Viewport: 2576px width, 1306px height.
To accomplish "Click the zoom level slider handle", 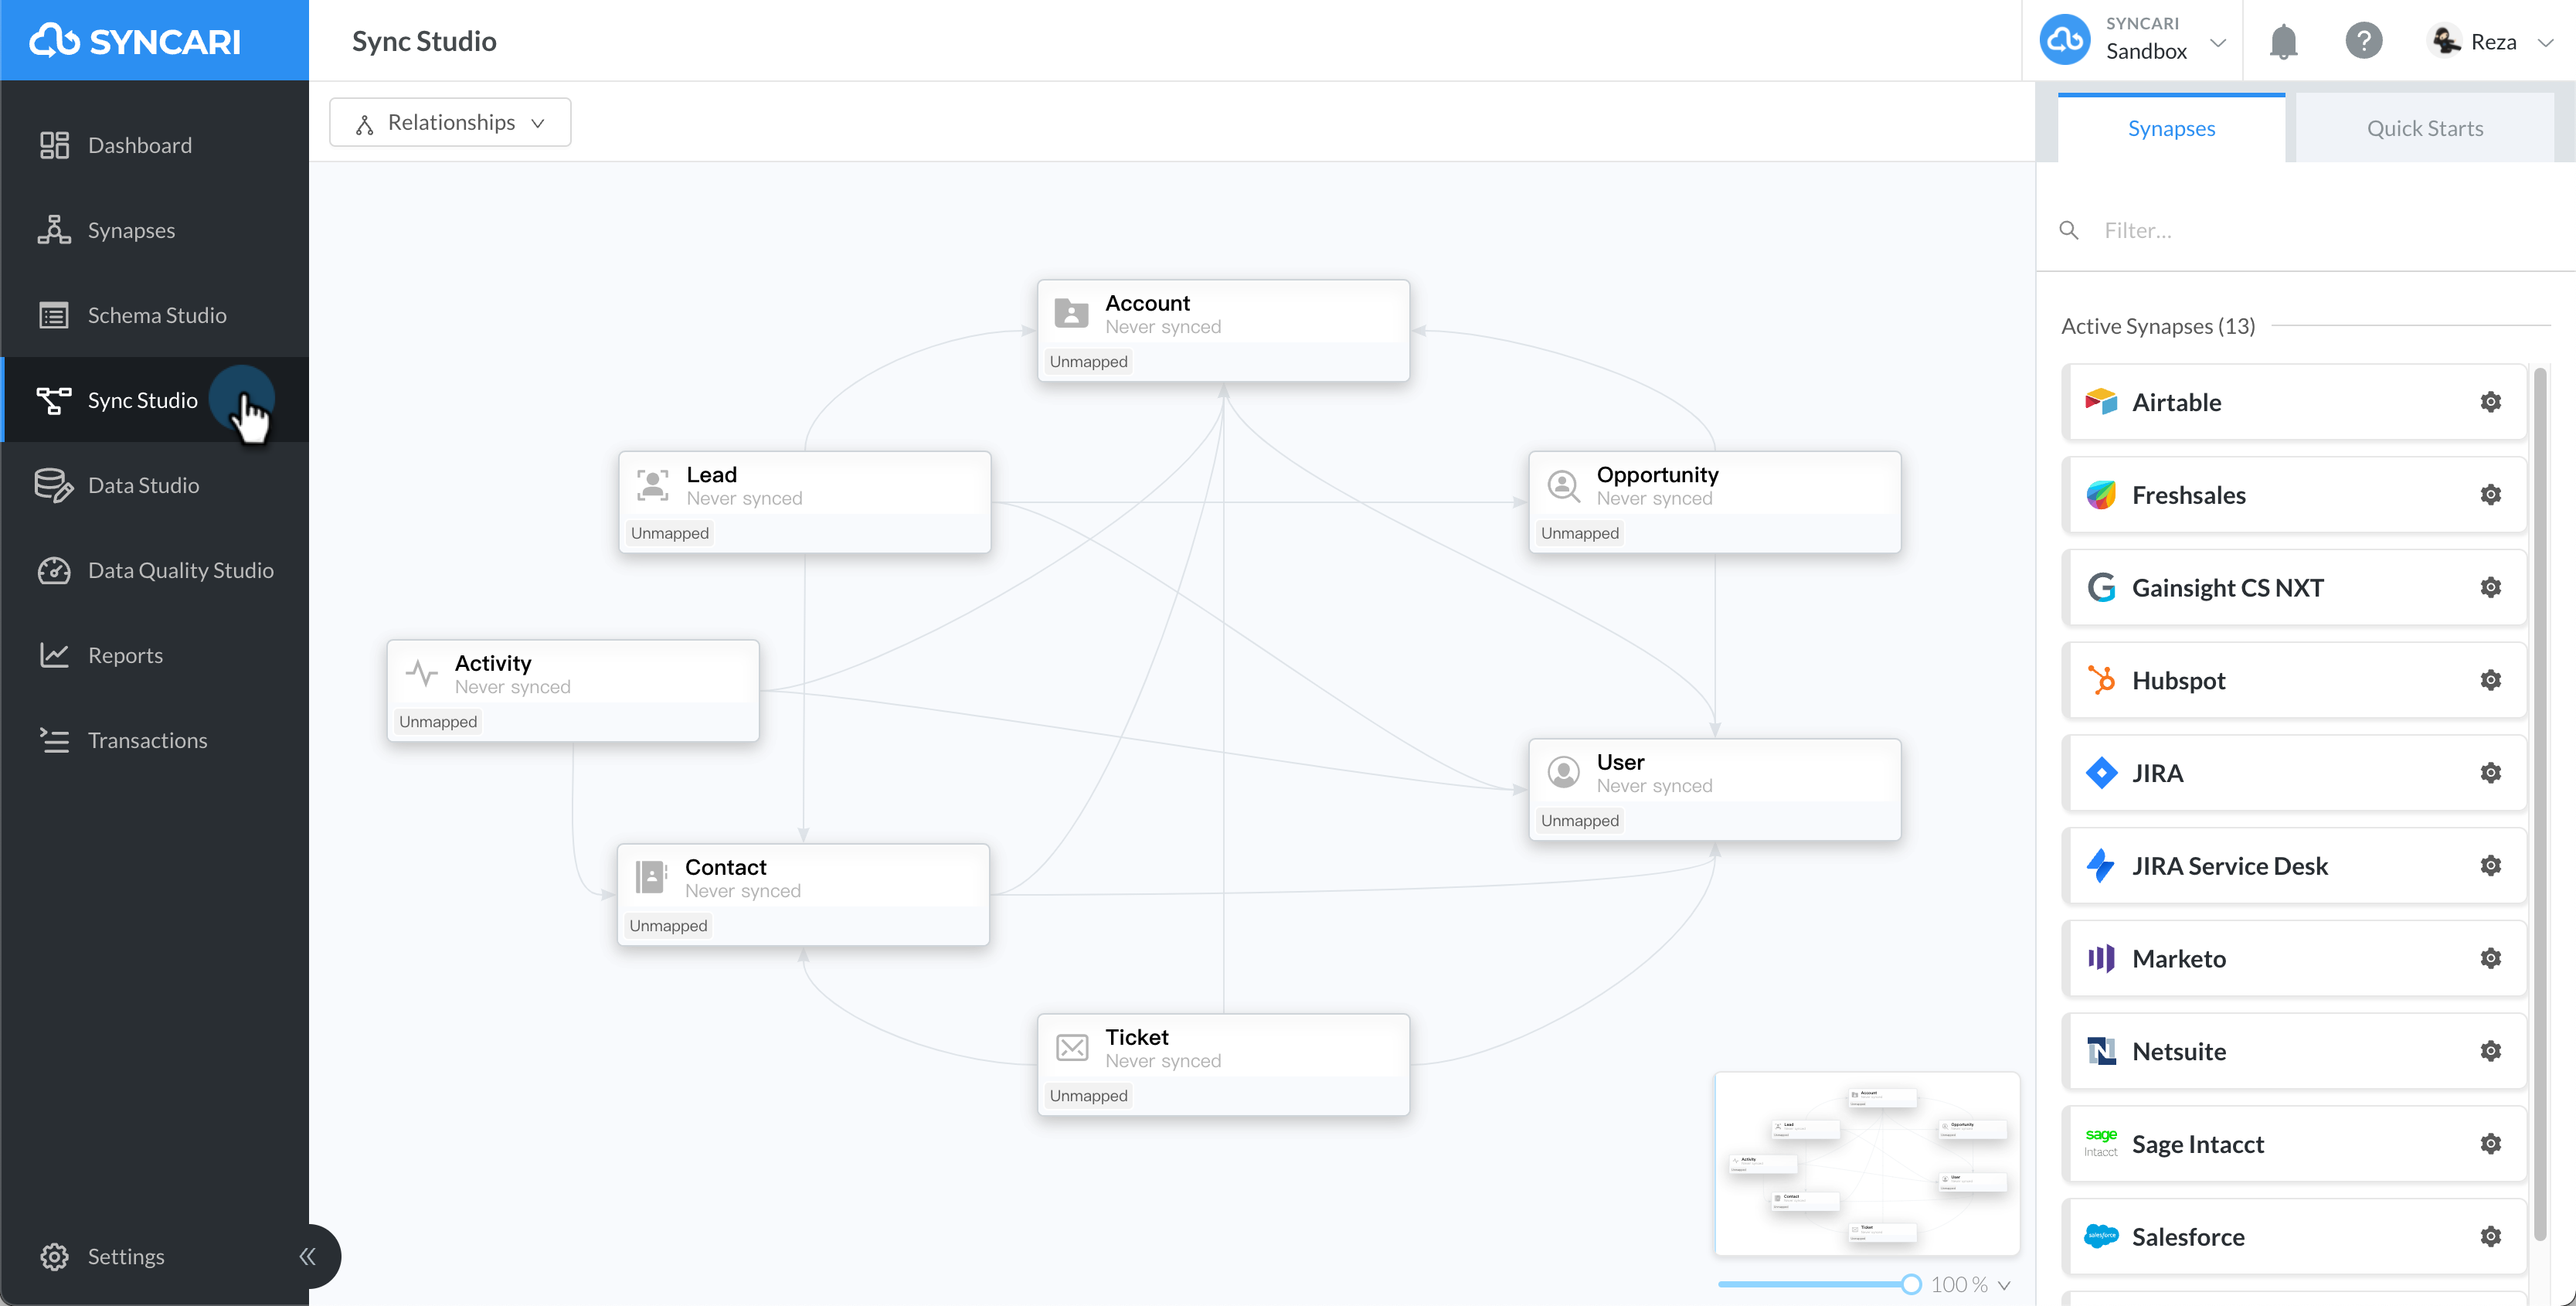I will pos(1911,1284).
